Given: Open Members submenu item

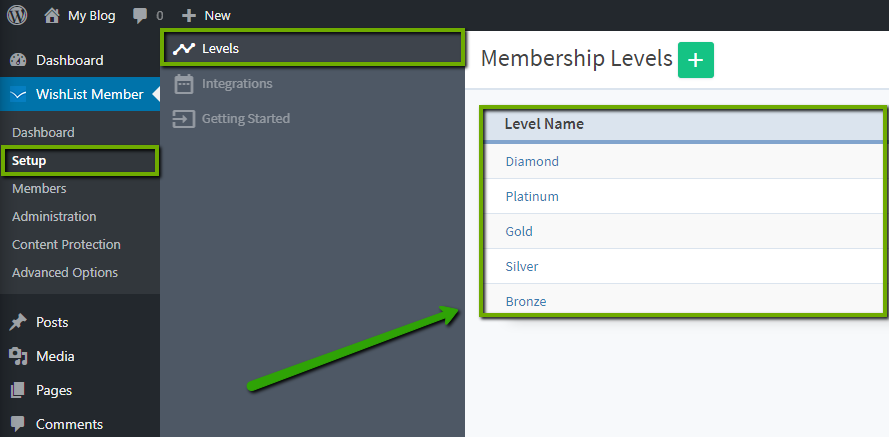Looking at the screenshot, I should 39,188.
